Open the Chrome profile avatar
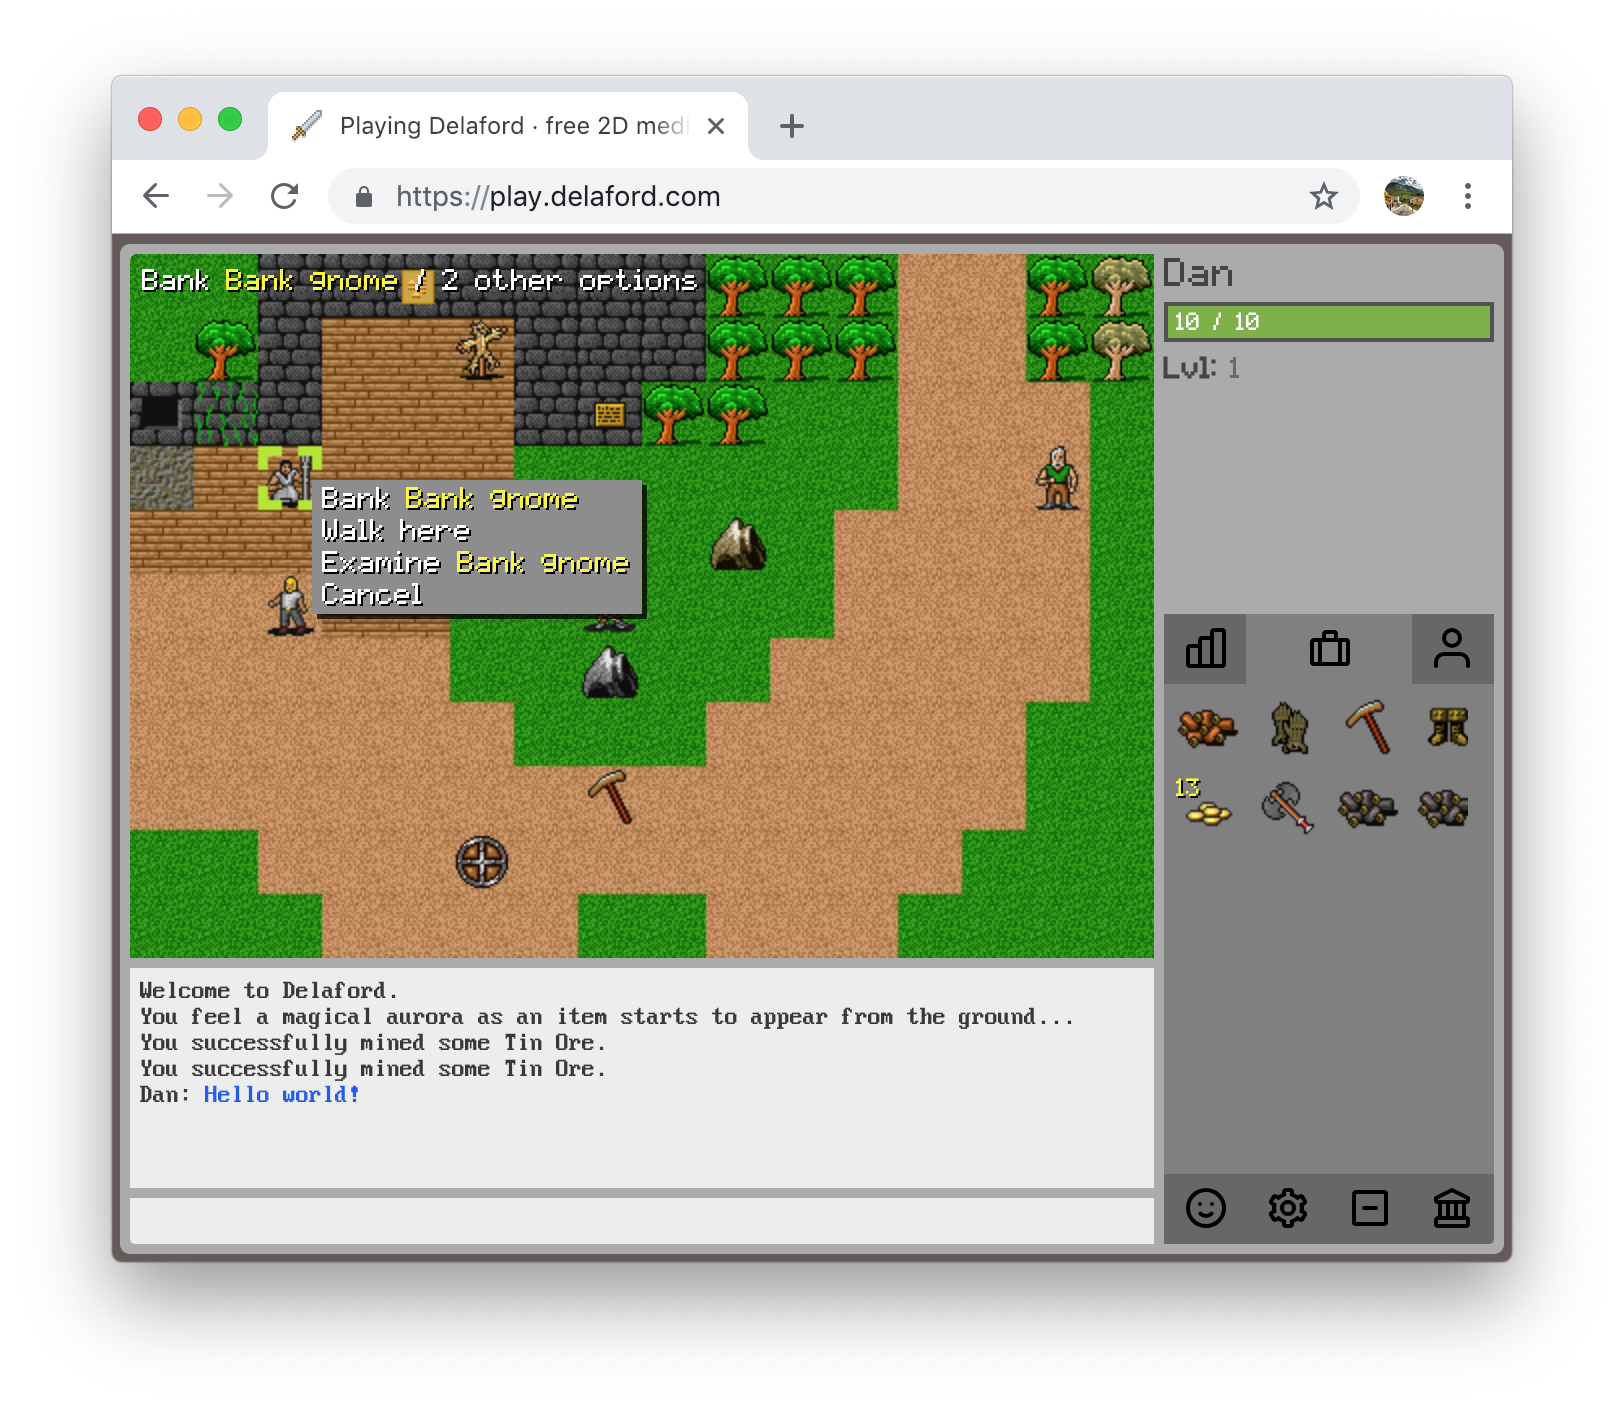 (1404, 196)
